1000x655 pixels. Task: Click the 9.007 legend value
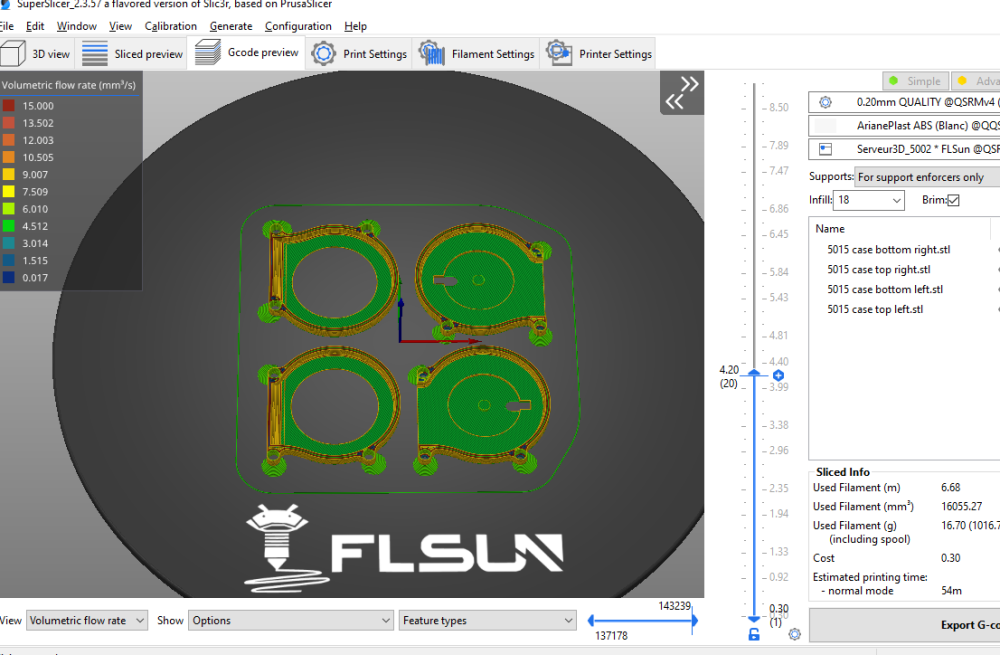(35, 175)
